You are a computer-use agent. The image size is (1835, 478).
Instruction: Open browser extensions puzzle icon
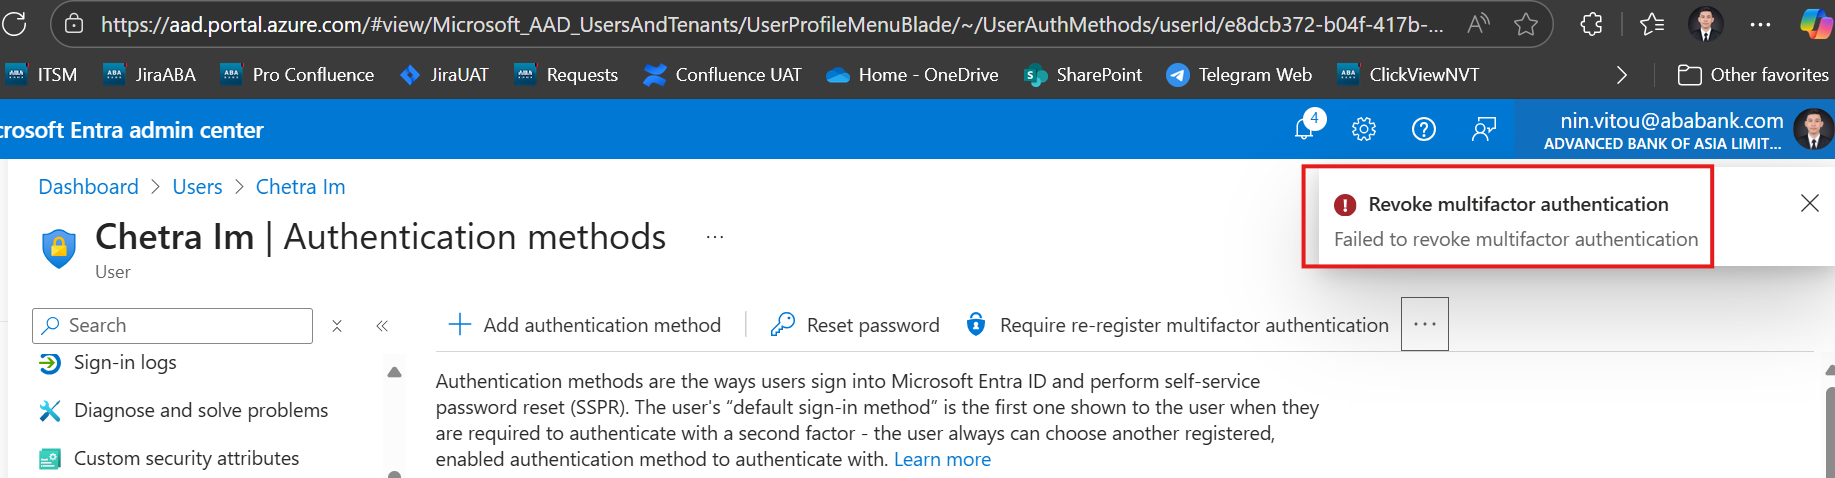click(1591, 24)
